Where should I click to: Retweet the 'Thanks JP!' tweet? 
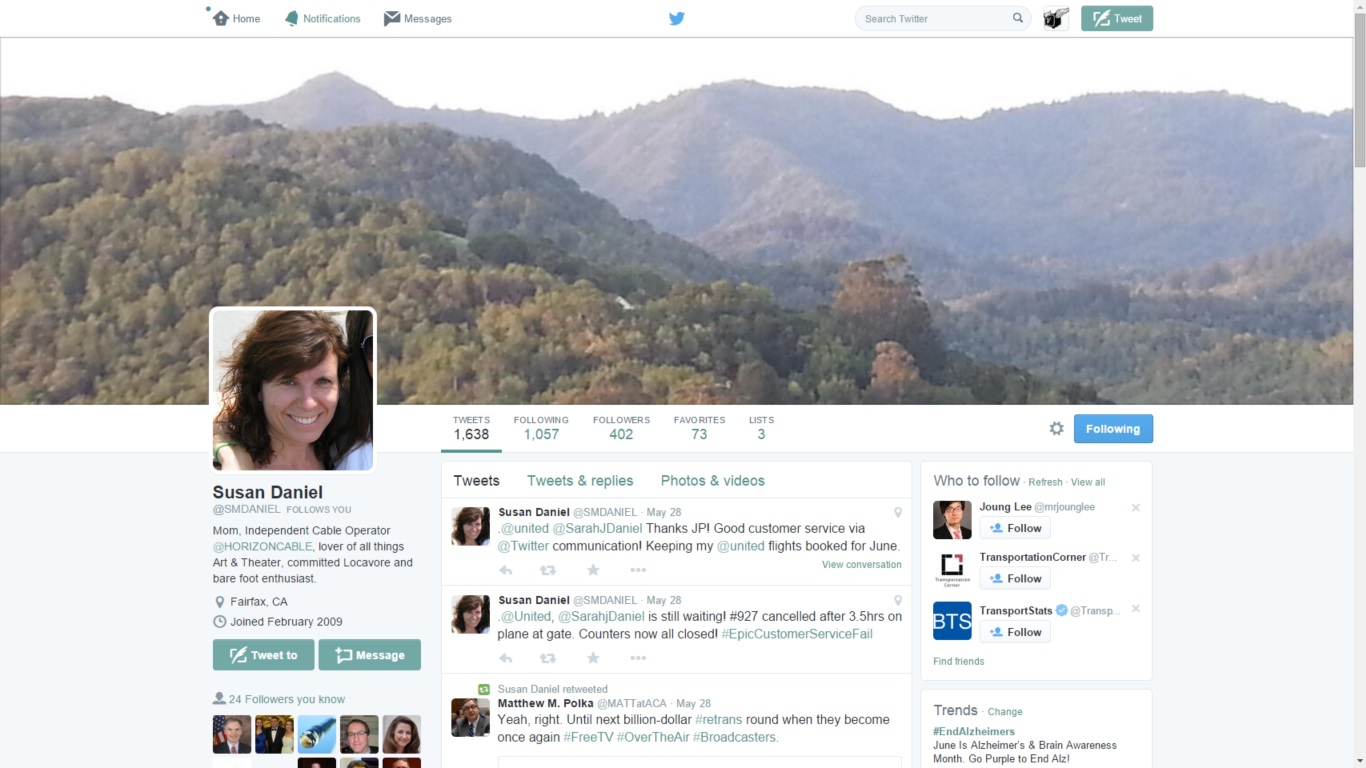(548, 570)
